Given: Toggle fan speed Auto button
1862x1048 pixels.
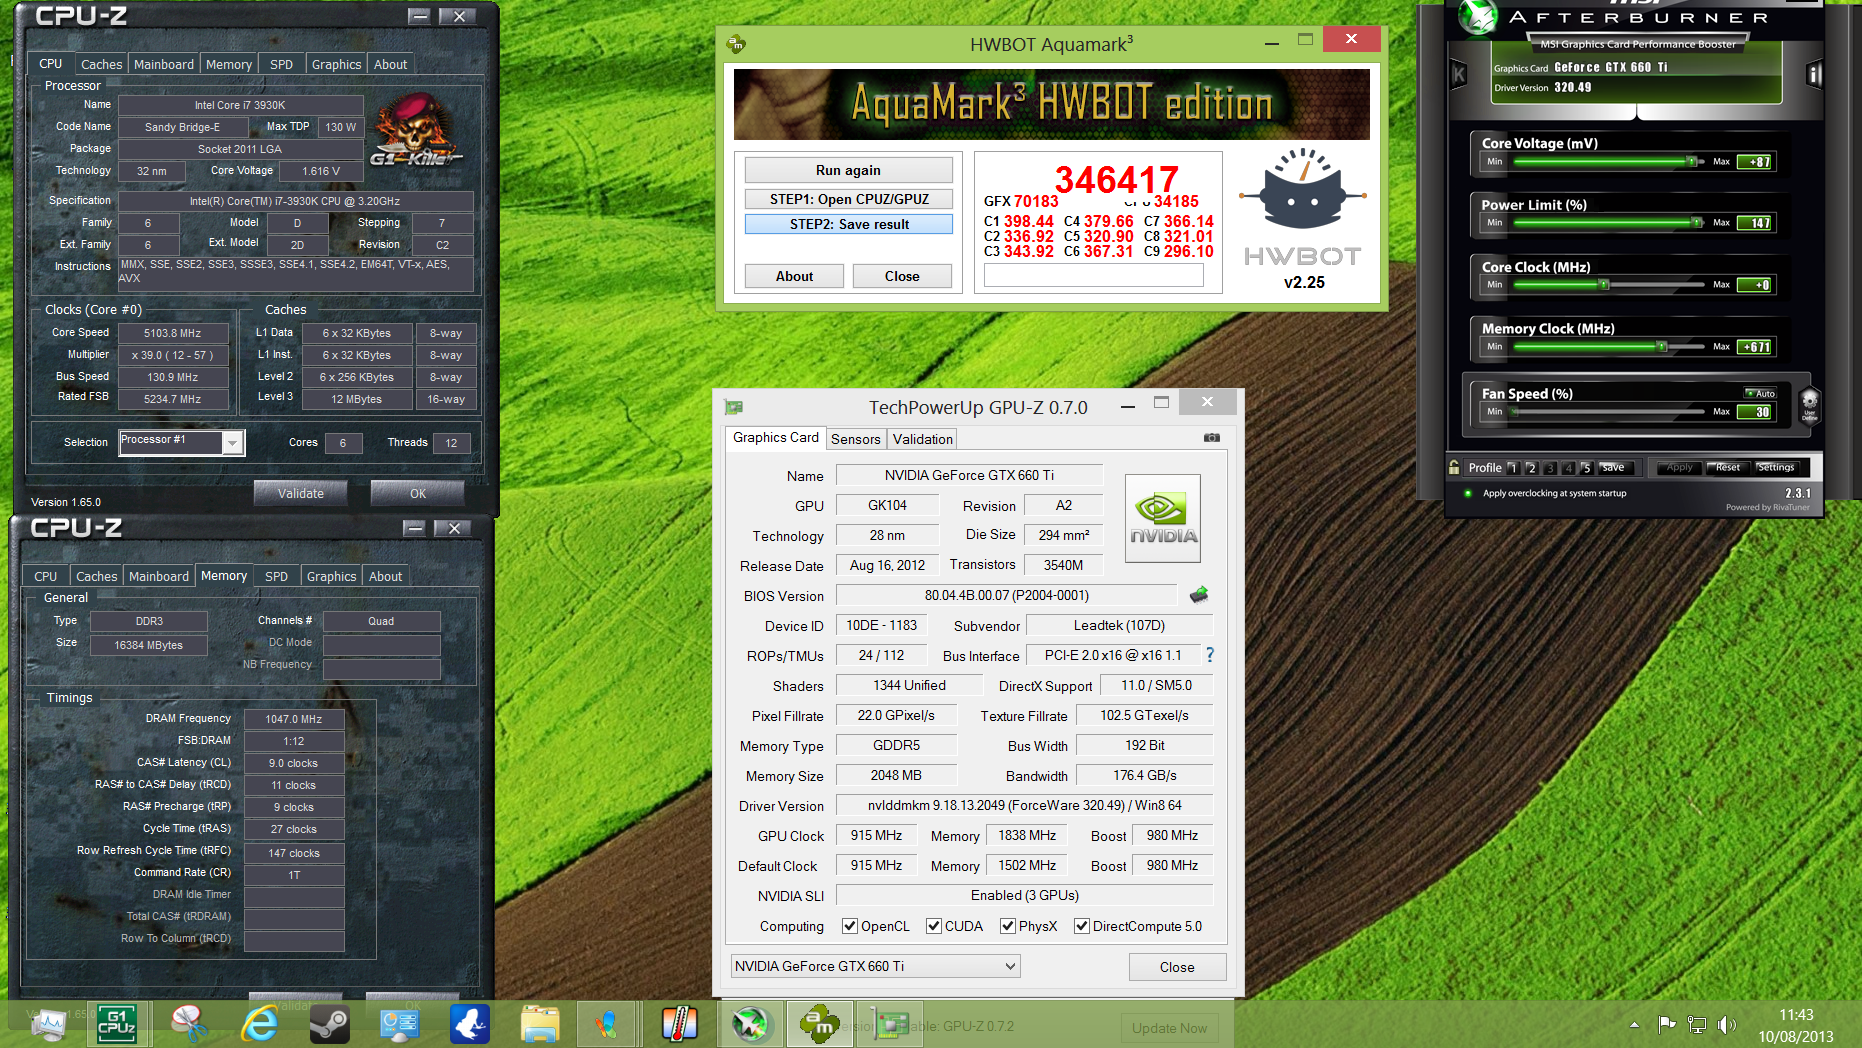Looking at the screenshot, I should [1760, 393].
